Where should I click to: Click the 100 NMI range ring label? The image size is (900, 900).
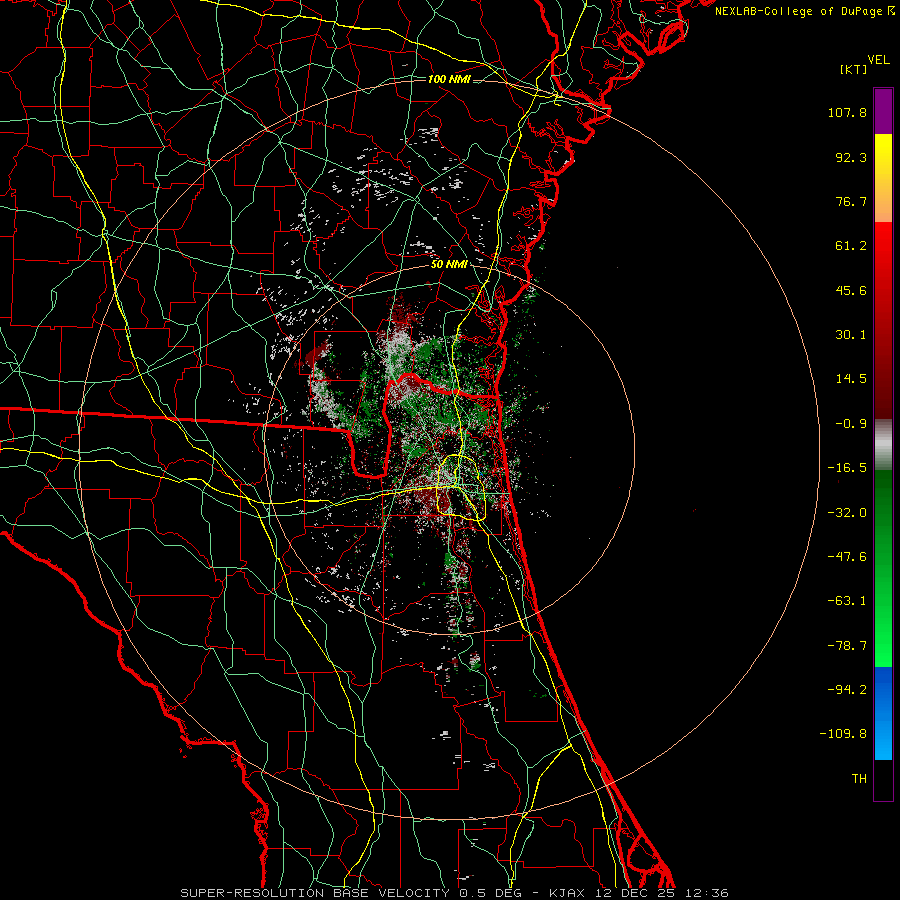pos(449,79)
